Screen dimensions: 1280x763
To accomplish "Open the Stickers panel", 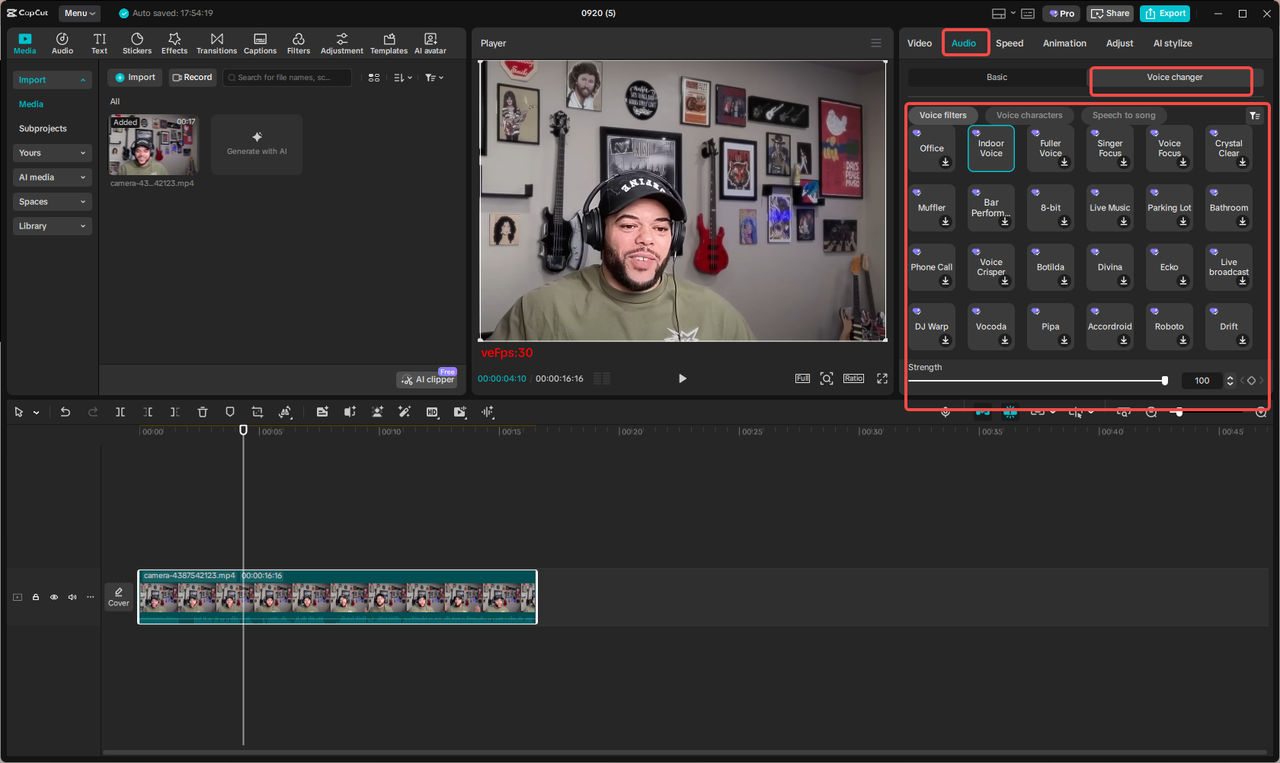I will coord(136,42).
